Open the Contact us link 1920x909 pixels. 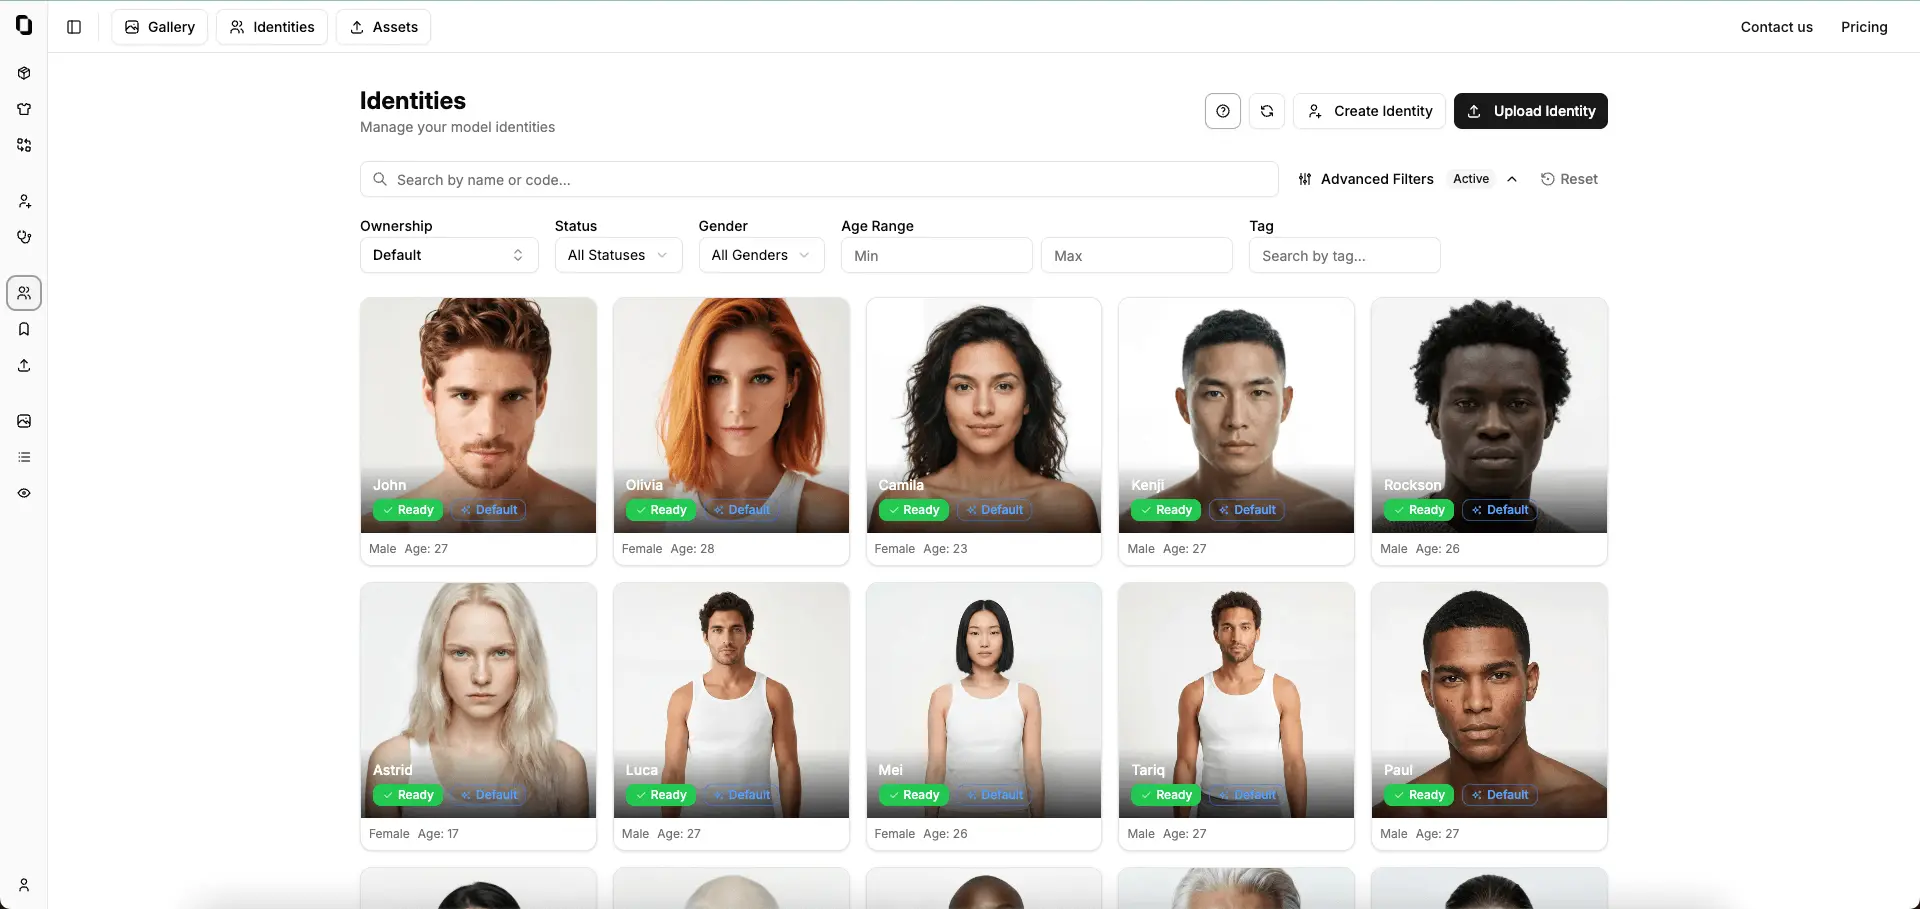tap(1776, 27)
